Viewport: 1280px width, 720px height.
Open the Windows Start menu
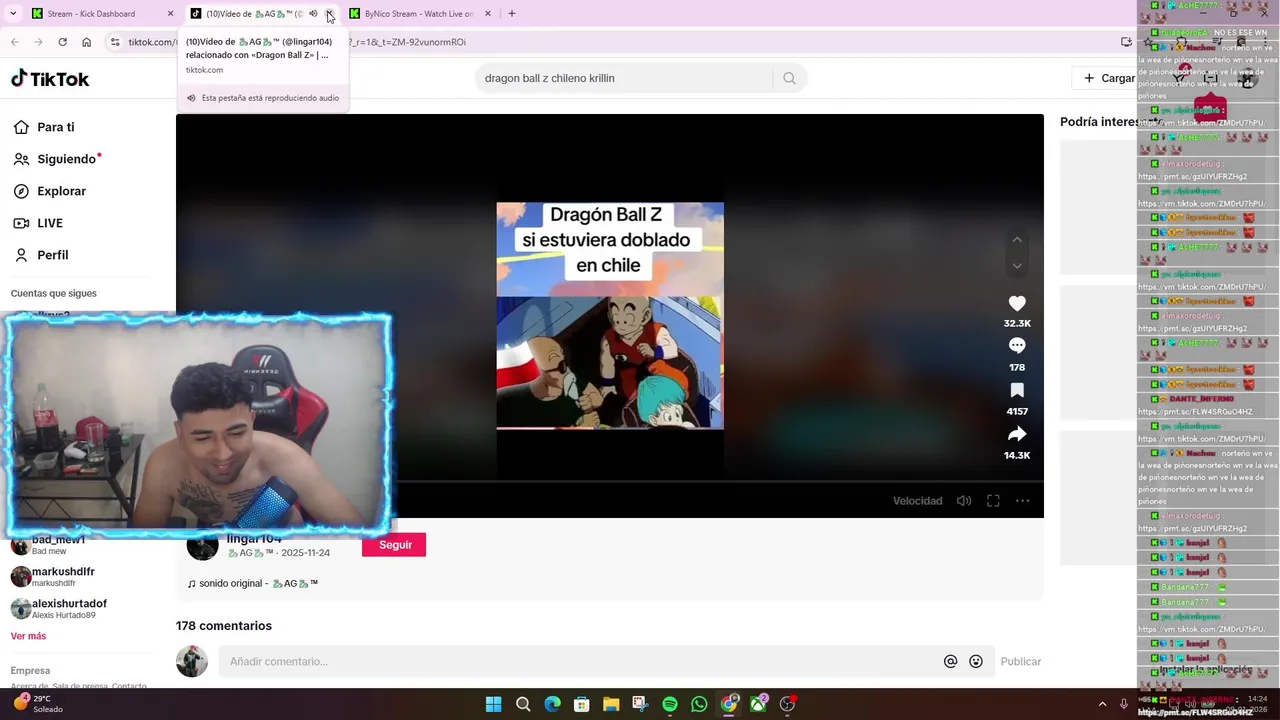(494, 704)
